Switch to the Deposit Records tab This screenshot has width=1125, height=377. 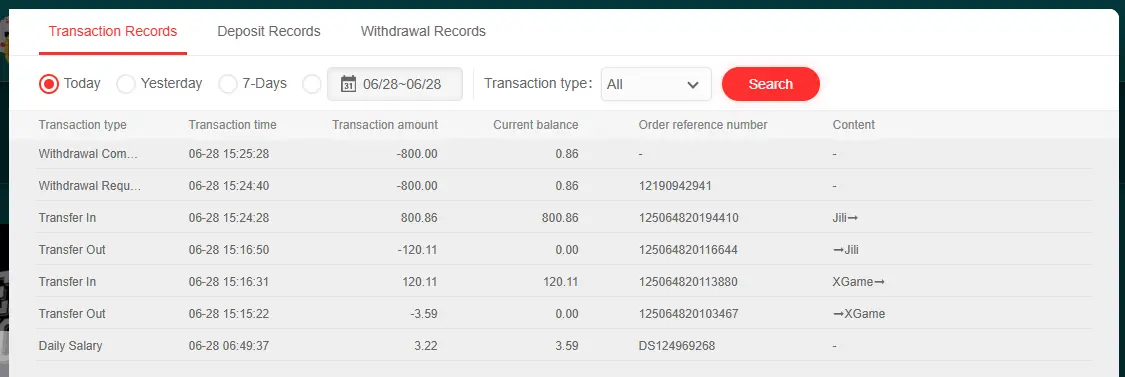pyautogui.click(x=269, y=32)
